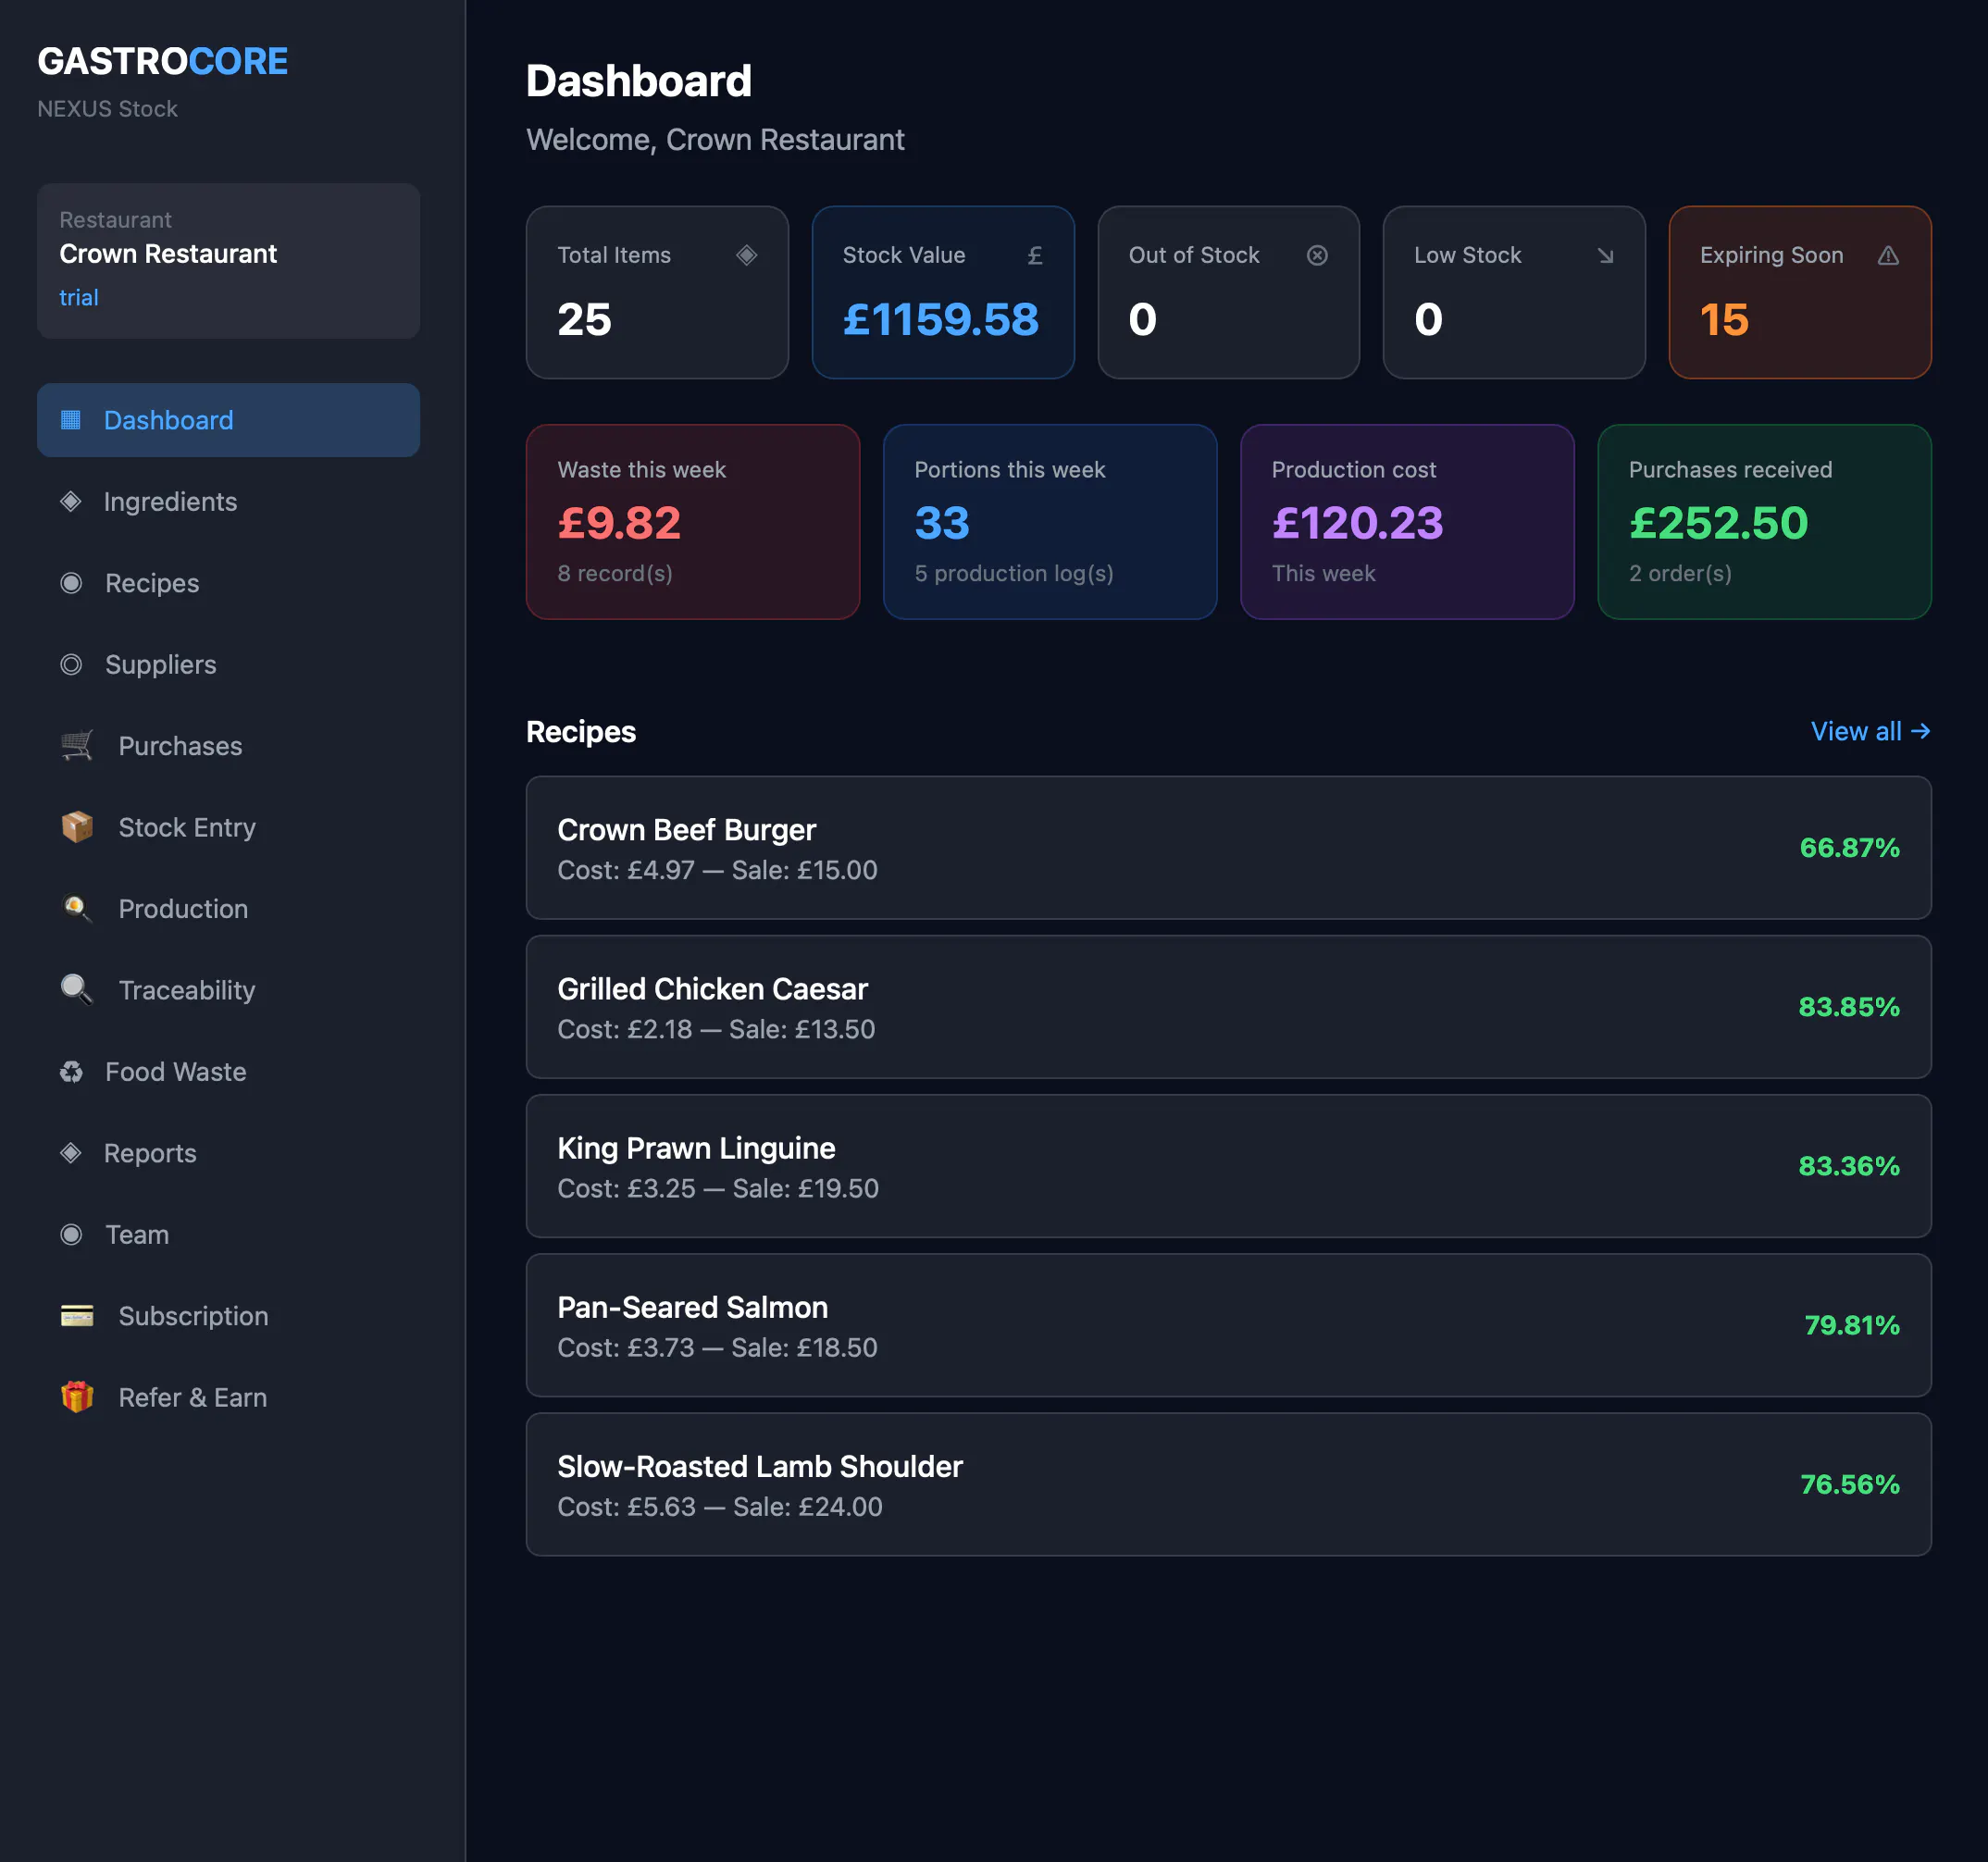Image resolution: width=1988 pixels, height=1862 pixels.
Task: Click the Traceability magnifier icon
Action: [77, 990]
